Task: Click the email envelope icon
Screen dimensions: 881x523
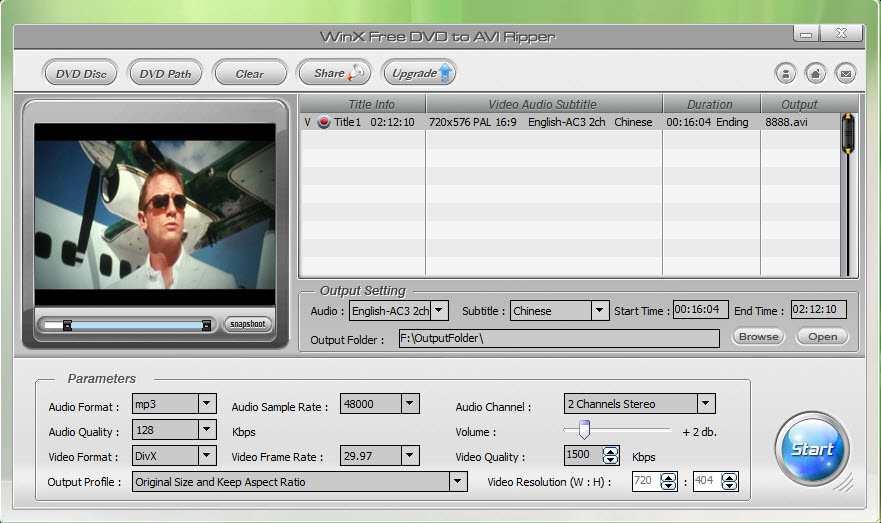Action: [x=846, y=74]
